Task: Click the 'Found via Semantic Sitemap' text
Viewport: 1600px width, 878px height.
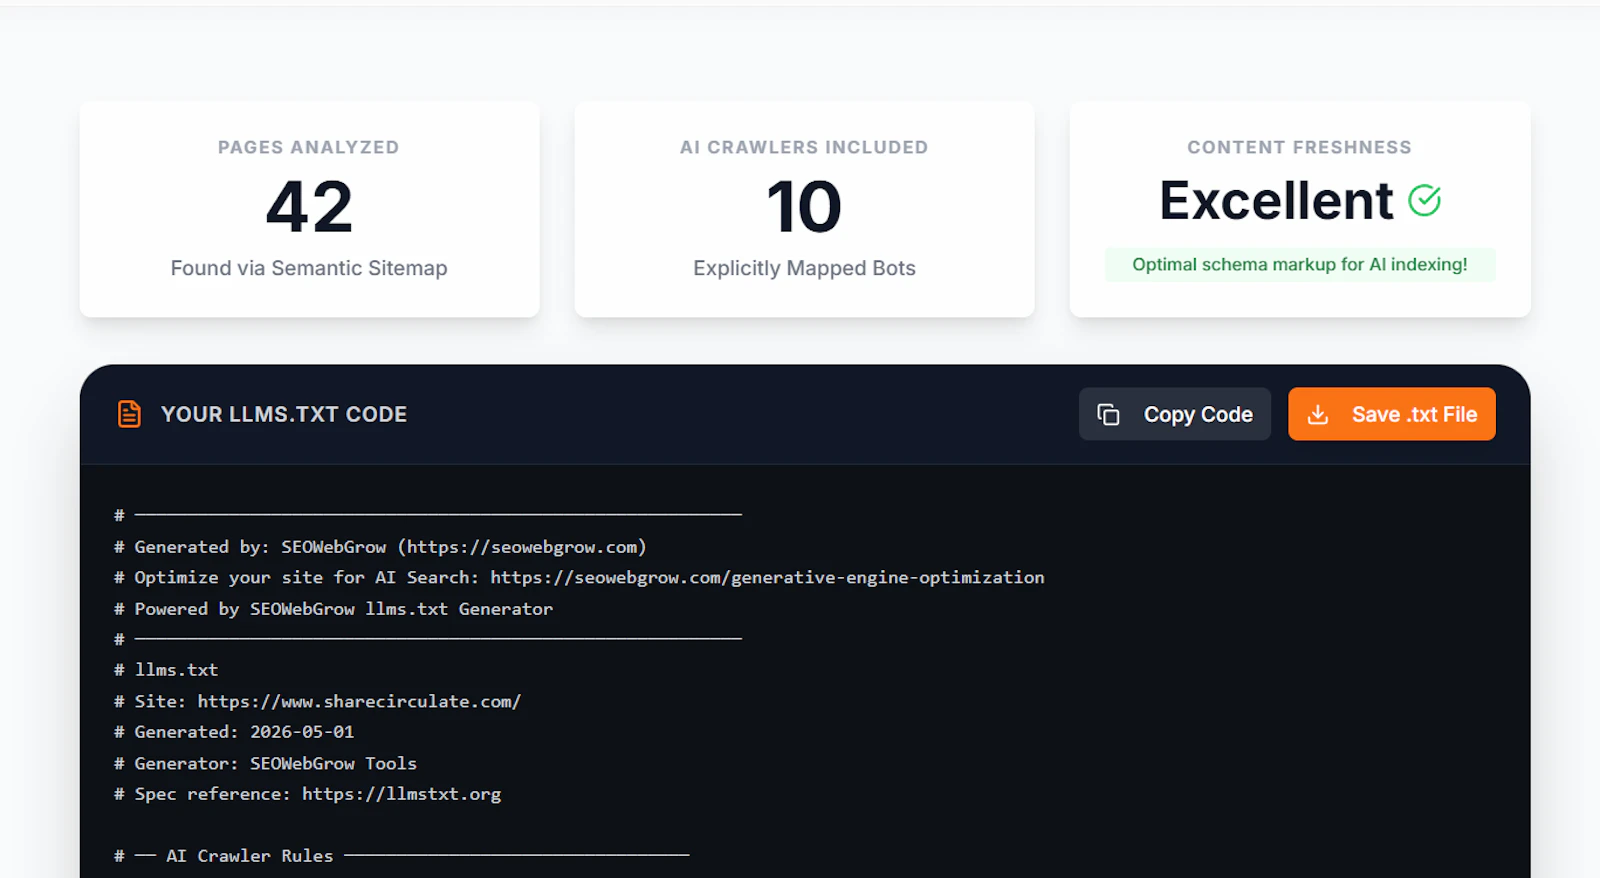Action: click(x=309, y=268)
